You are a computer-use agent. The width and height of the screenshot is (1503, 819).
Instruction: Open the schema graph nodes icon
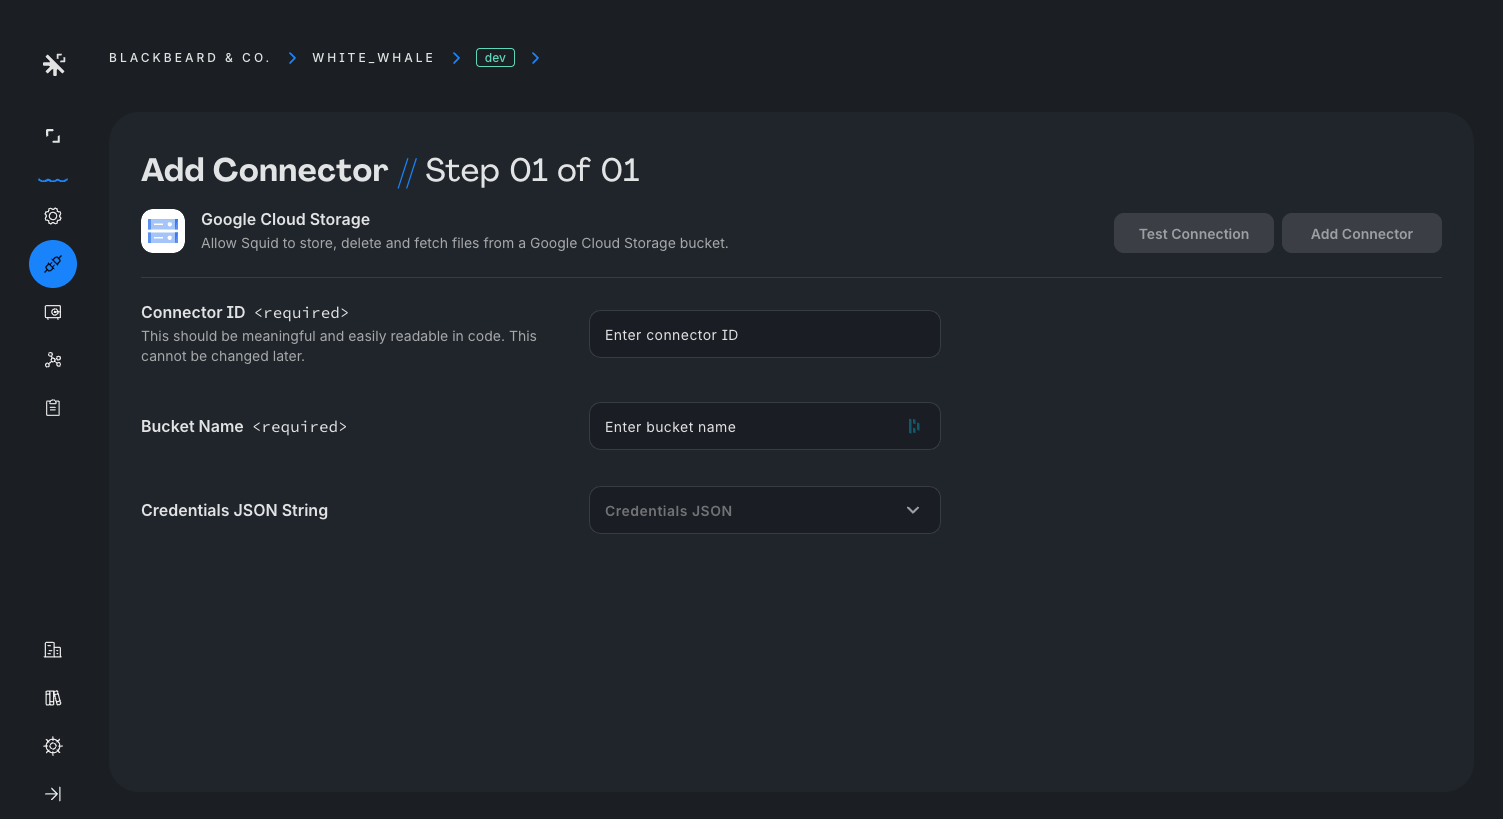53,360
